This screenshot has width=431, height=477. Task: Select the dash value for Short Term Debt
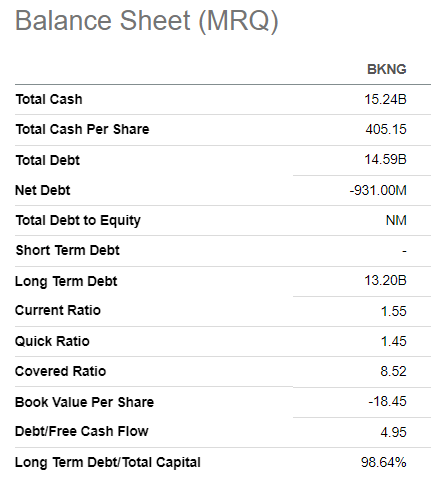click(404, 251)
